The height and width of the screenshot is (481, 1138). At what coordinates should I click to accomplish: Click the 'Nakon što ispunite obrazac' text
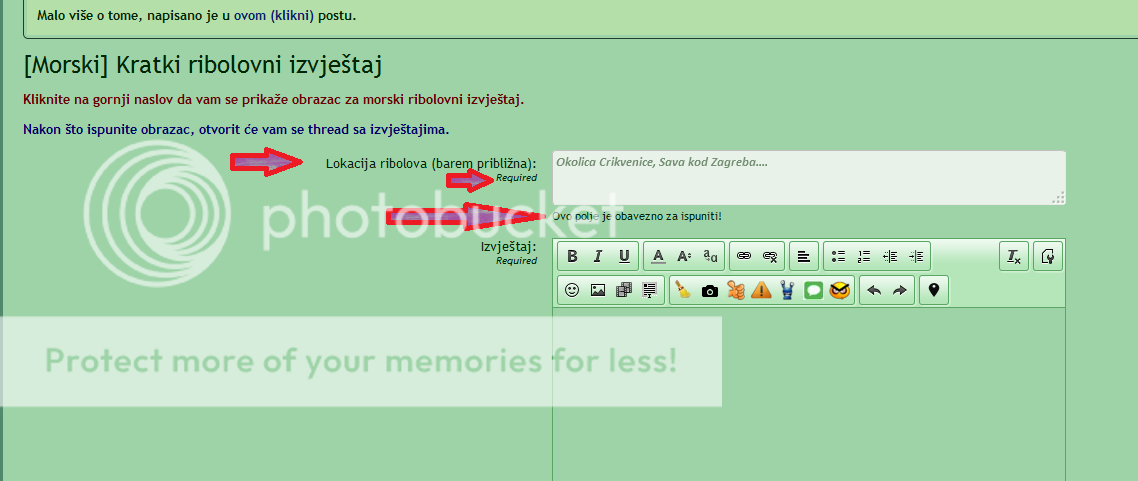(237, 130)
